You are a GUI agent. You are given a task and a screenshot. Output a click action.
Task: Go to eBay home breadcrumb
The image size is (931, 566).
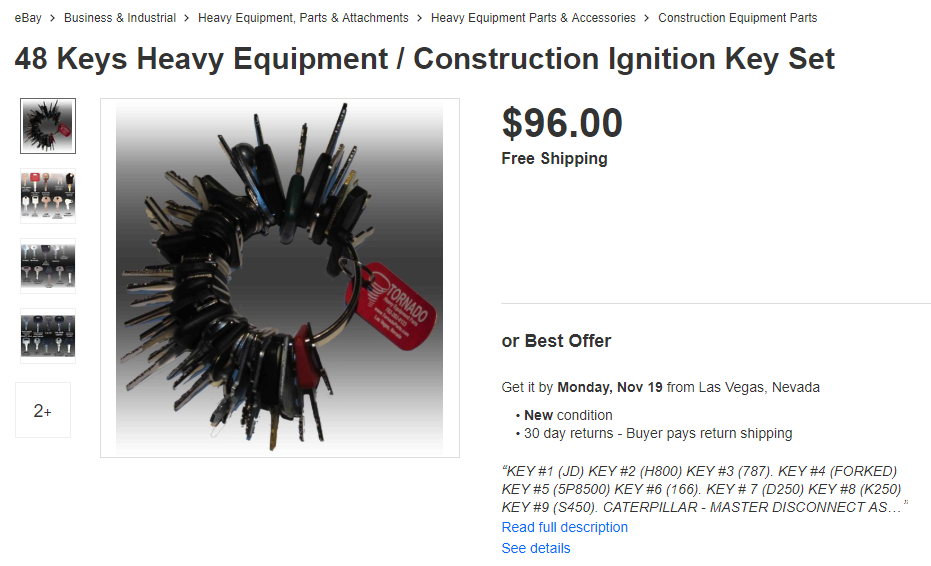(28, 18)
